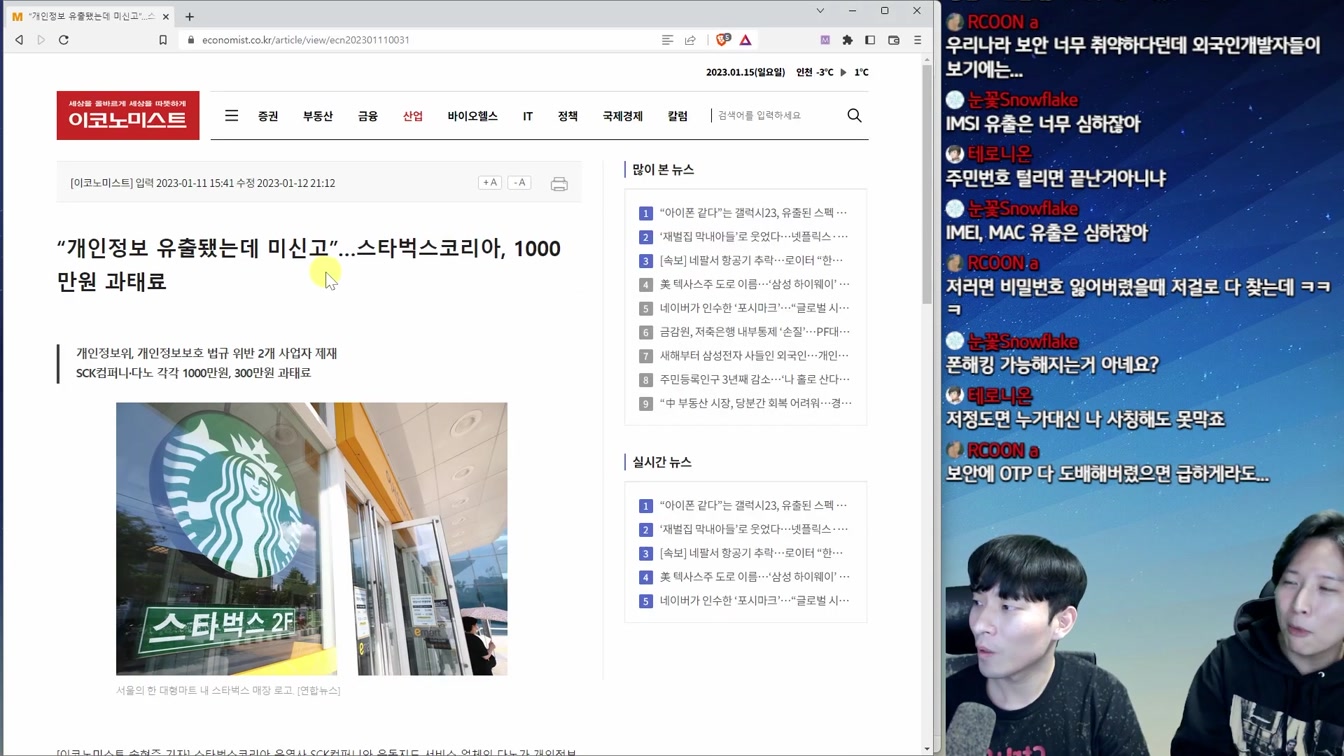Select the 산업 menu item
1344x756 pixels.
coord(413,116)
